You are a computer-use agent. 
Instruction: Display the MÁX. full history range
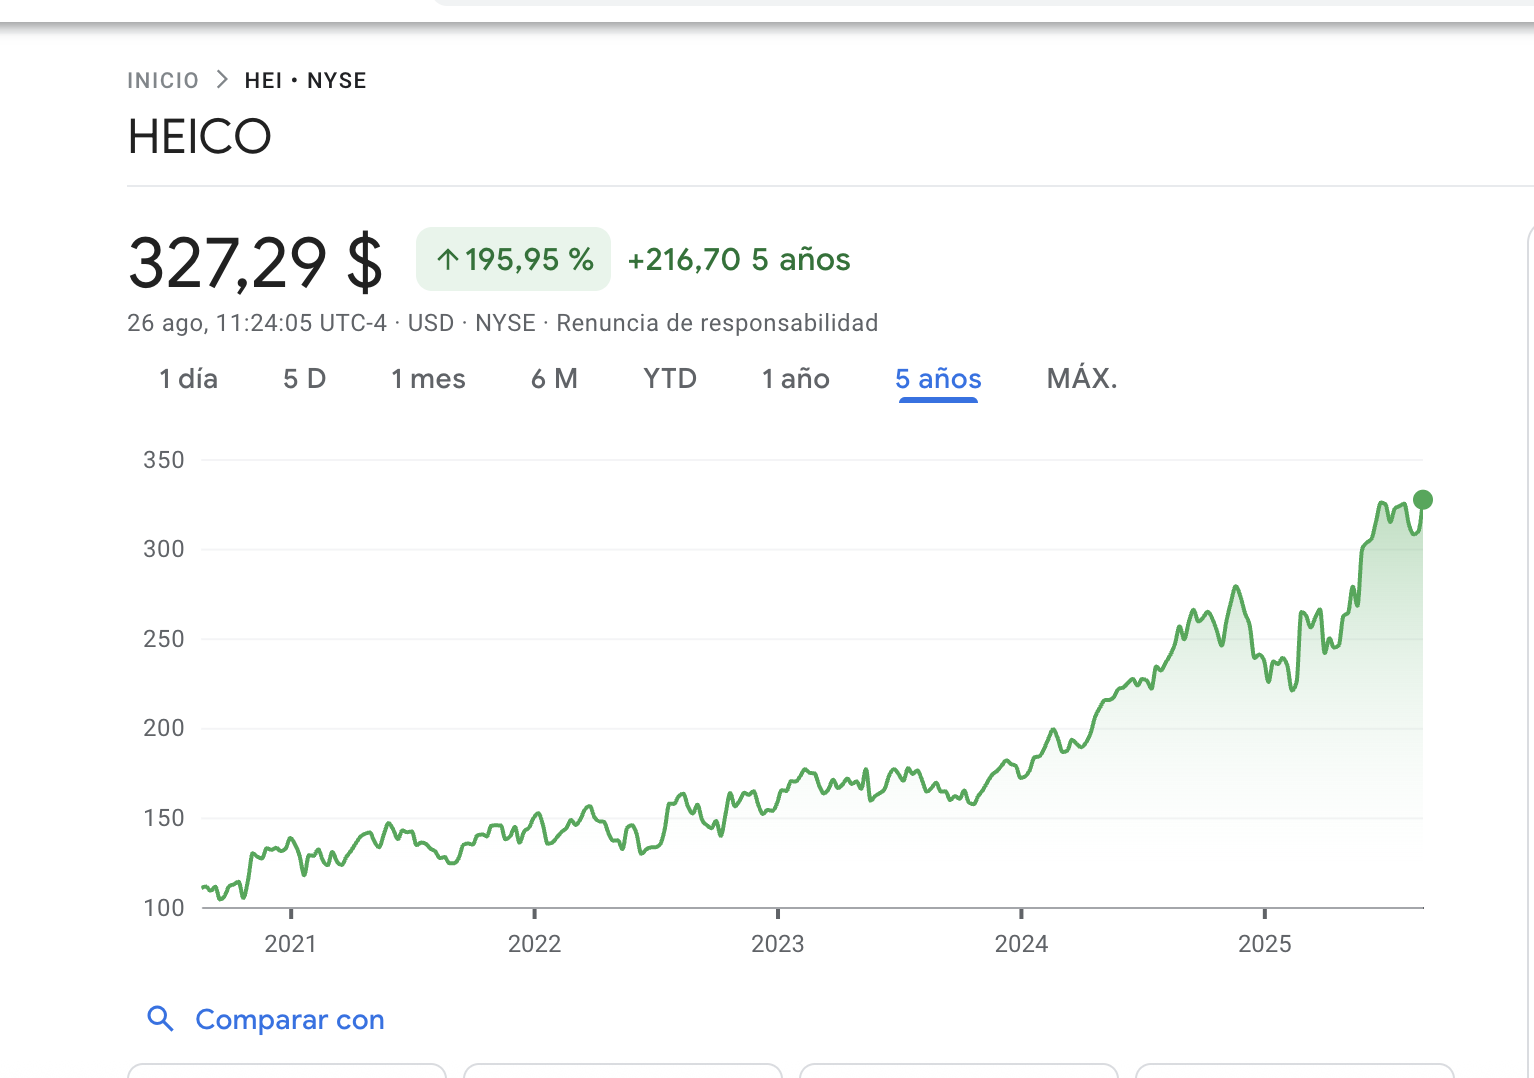(x=1081, y=379)
